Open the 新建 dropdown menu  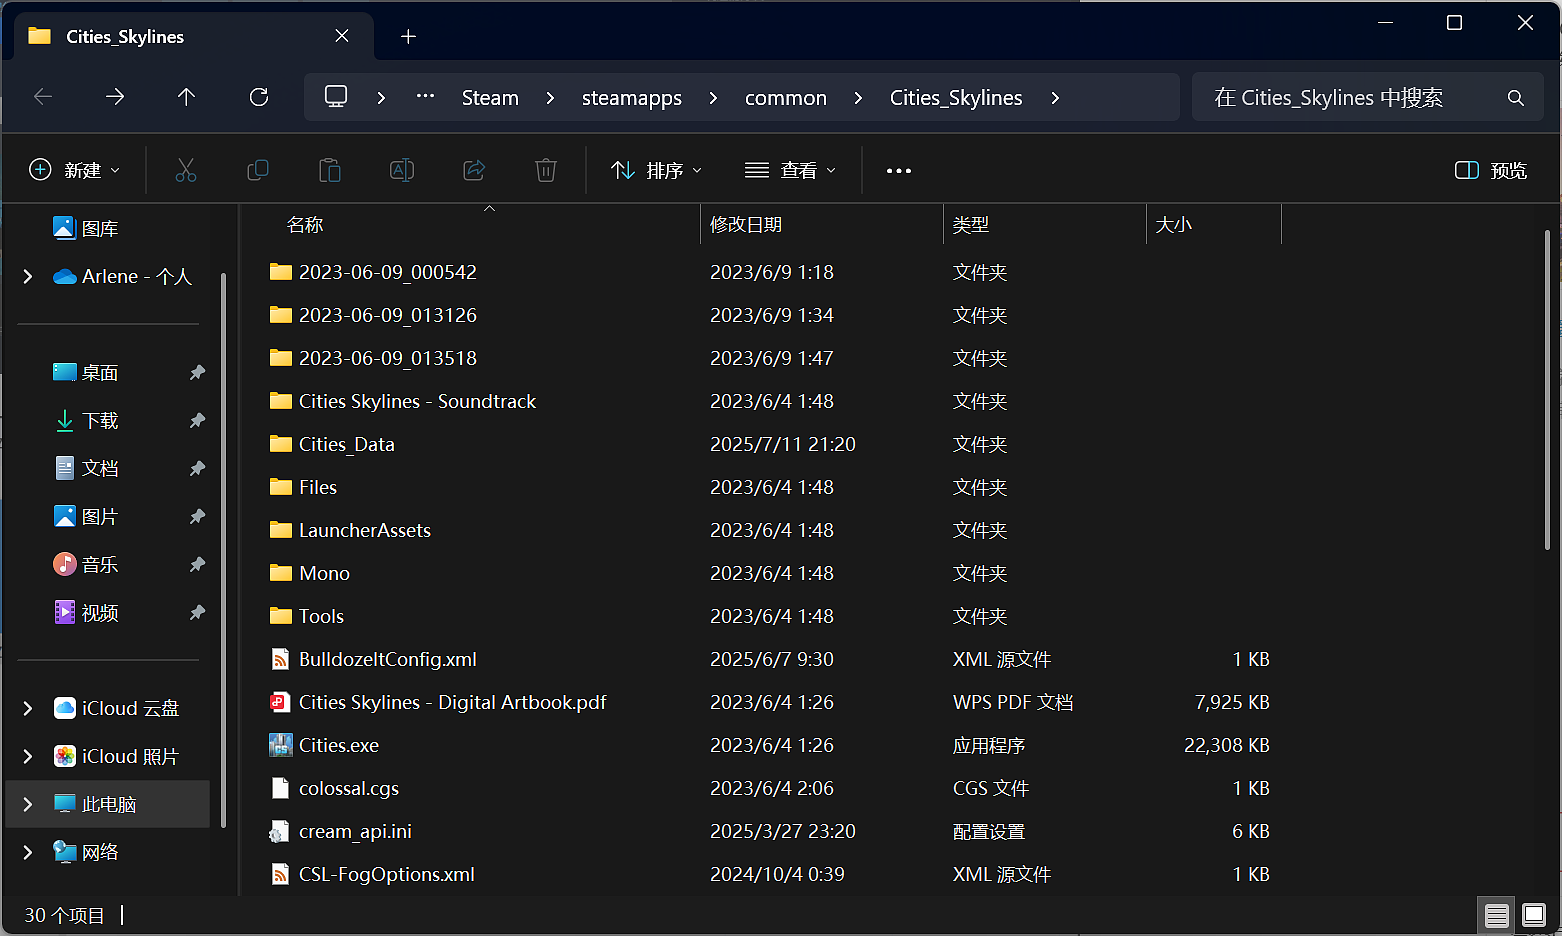click(75, 170)
